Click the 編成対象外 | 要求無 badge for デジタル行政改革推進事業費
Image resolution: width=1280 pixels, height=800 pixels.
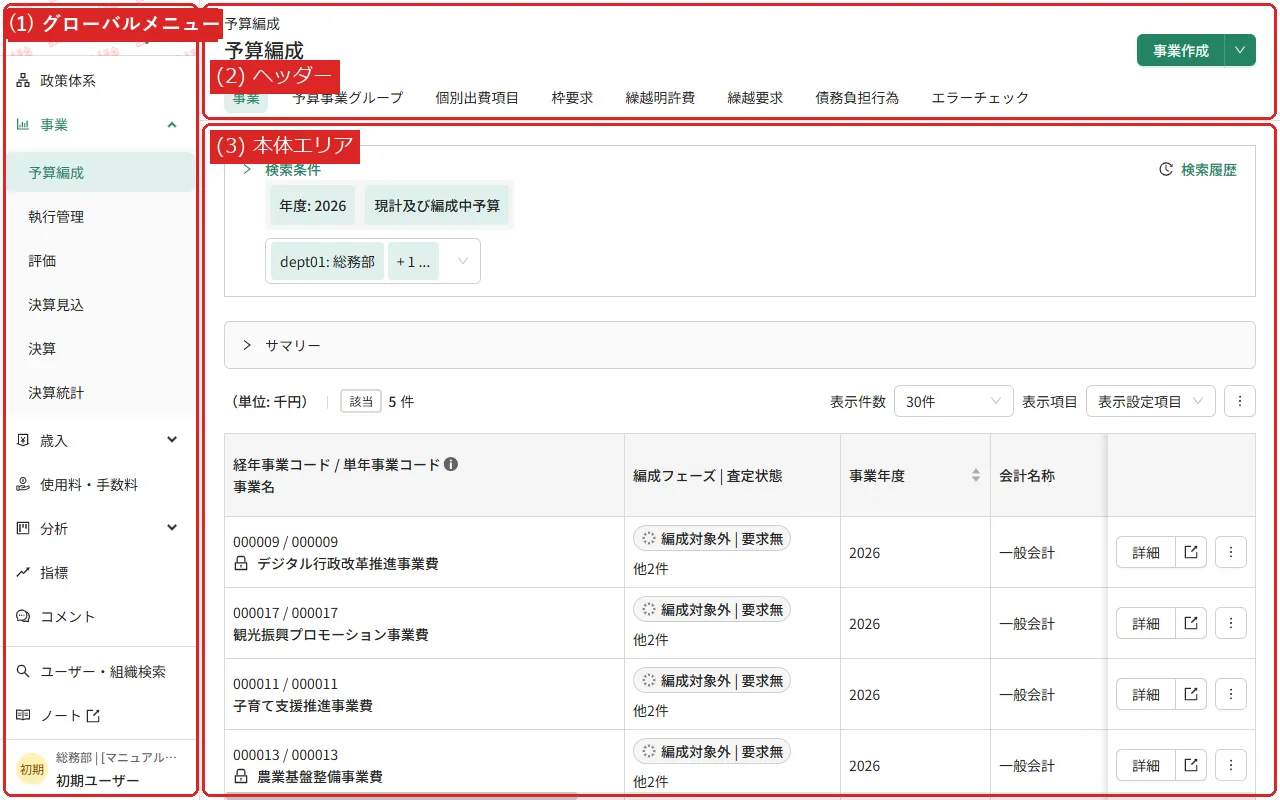pos(711,538)
